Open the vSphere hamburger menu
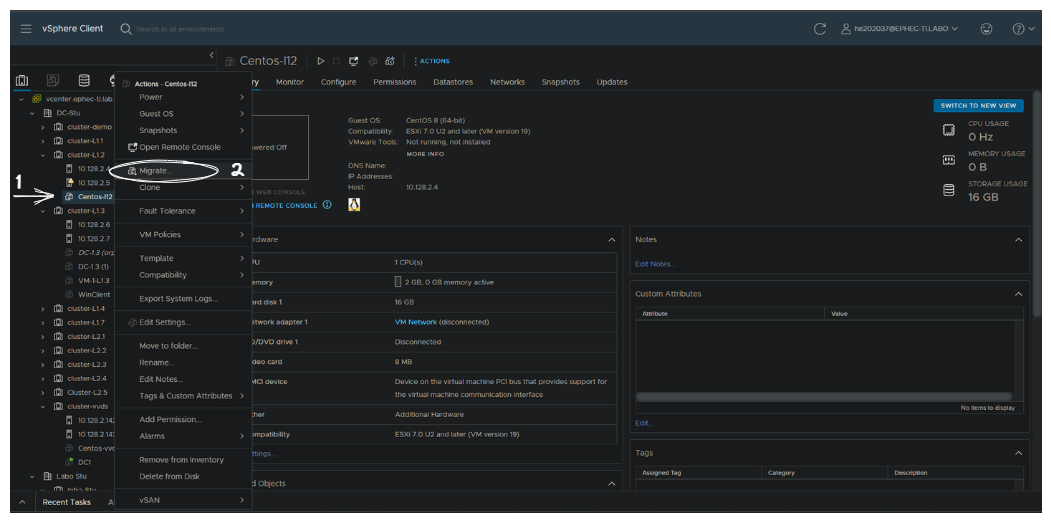1051x523 pixels. click(26, 29)
